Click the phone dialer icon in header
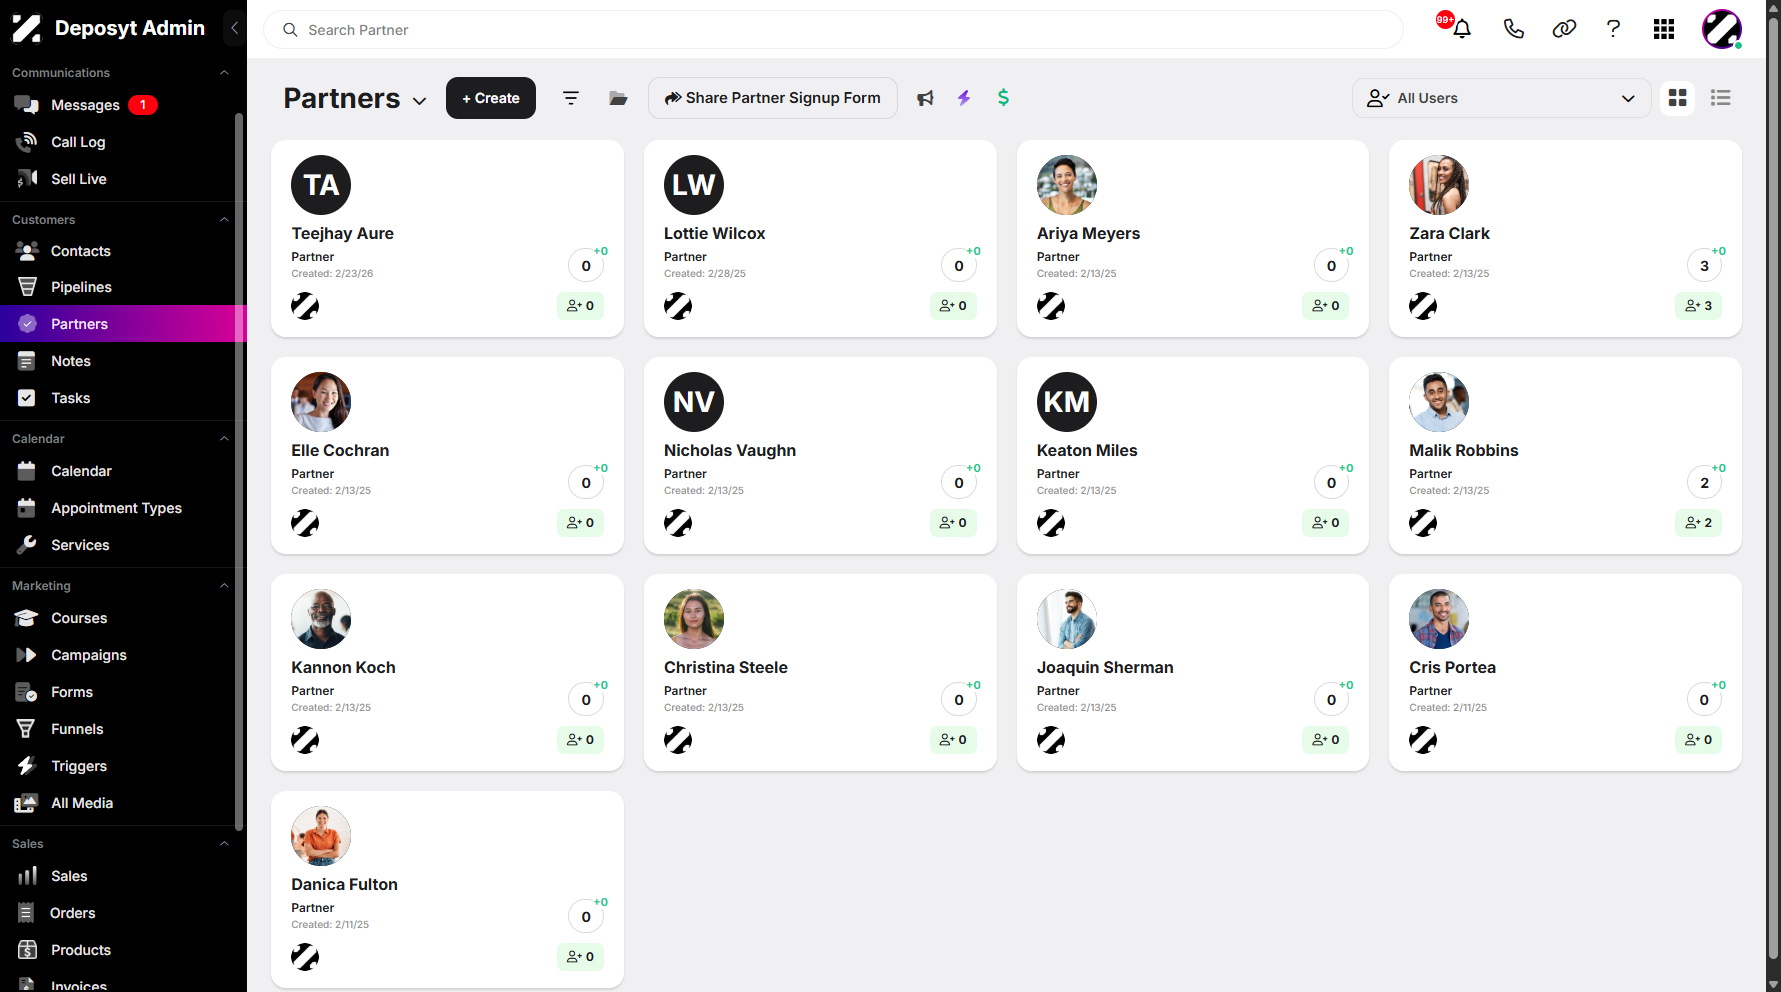This screenshot has height=992, width=1781. [1513, 29]
